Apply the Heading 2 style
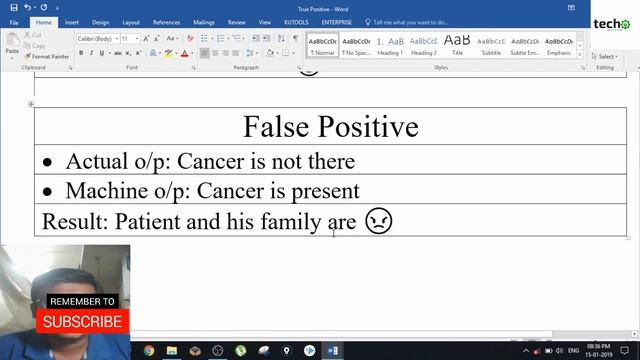Image resolution: width=640 pixels, height=360 pixels. pos(424,46)
